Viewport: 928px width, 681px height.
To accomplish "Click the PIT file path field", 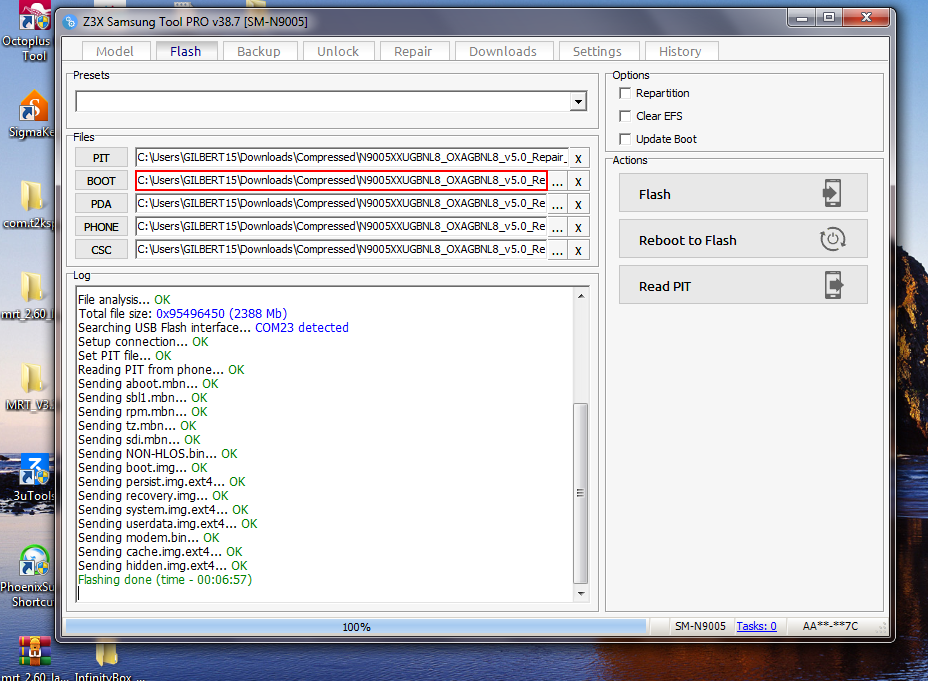I will click(x=352, y=157).
